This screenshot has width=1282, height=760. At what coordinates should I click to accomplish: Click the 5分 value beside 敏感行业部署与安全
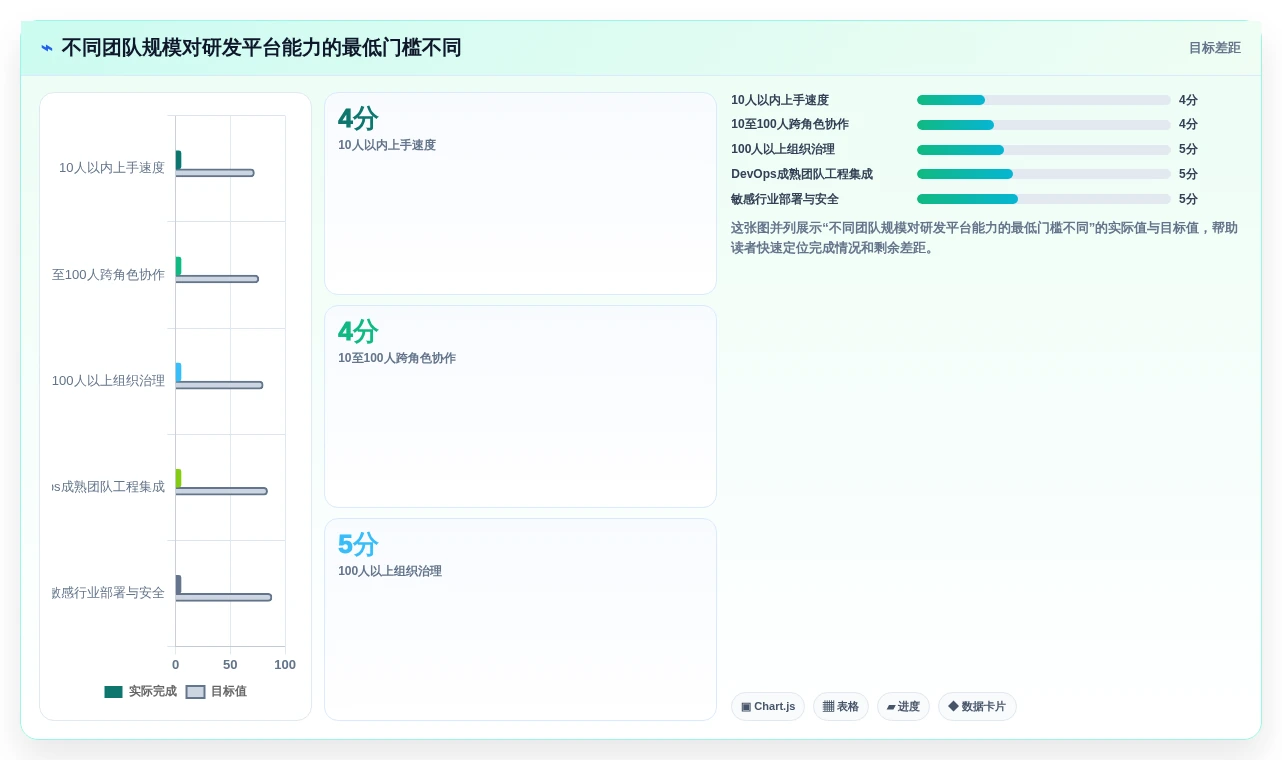coord(1188,199)
